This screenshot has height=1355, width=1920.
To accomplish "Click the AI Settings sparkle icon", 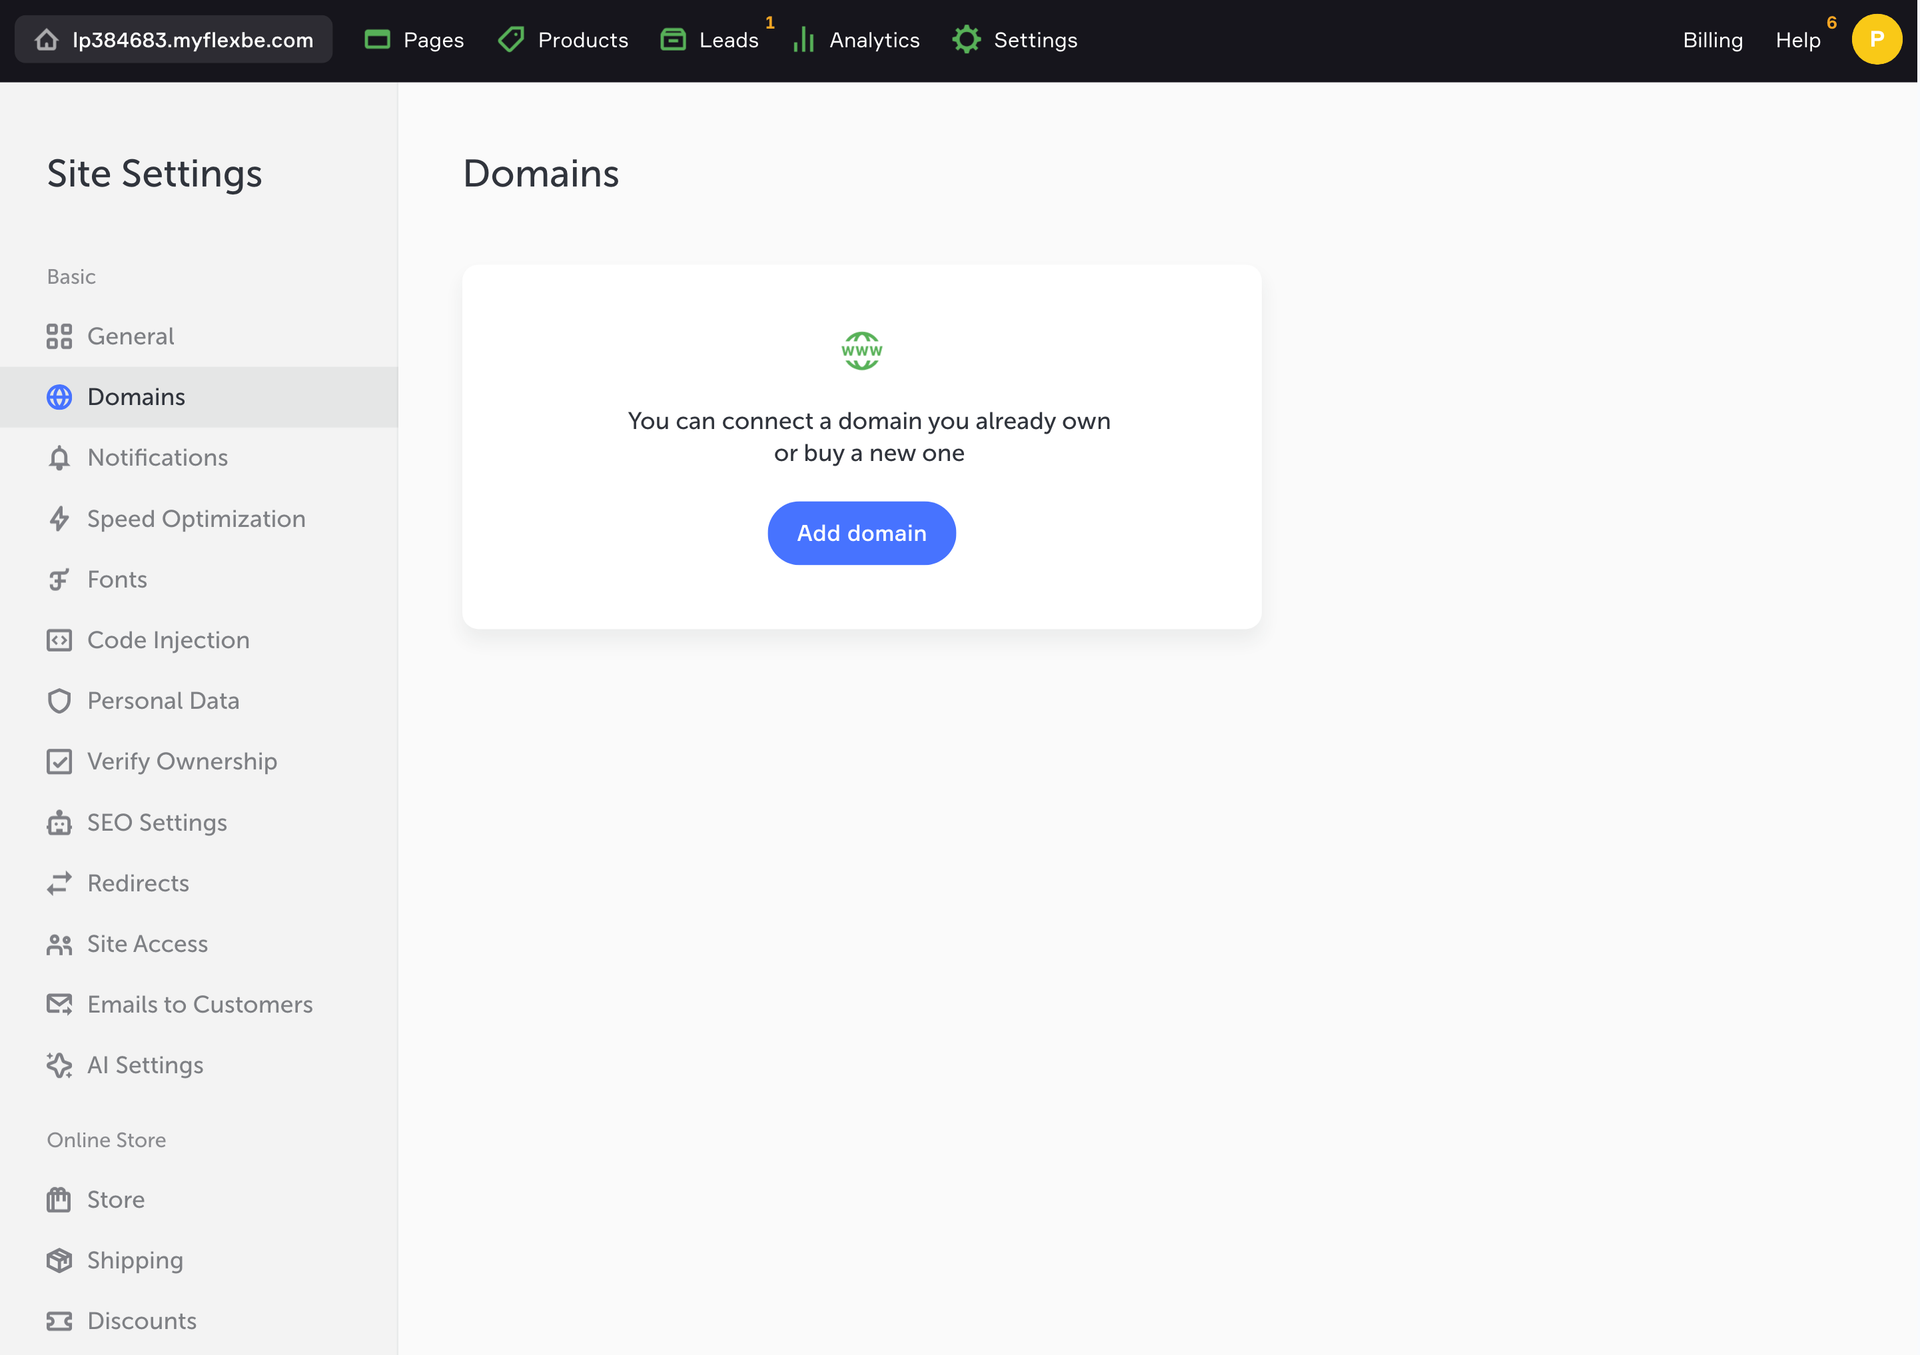I will coord(59,1066).
